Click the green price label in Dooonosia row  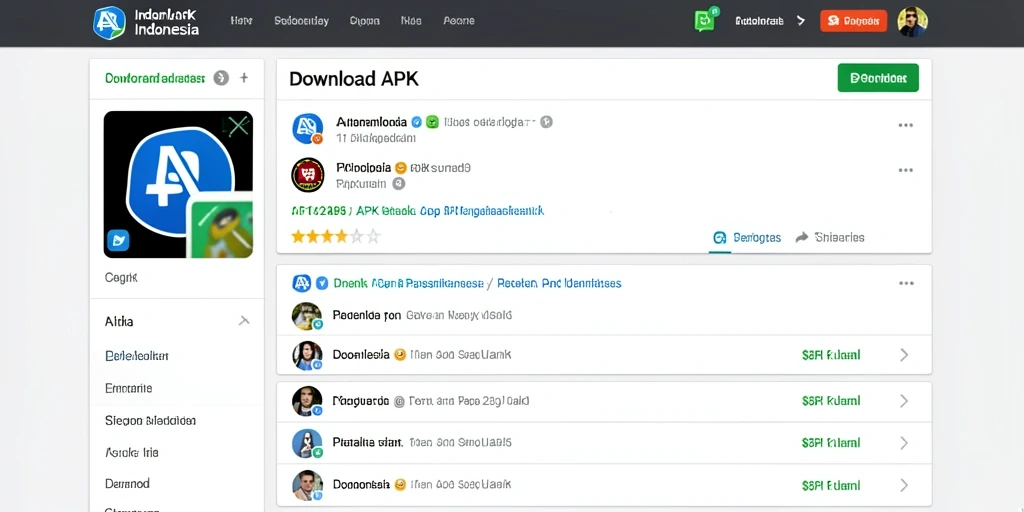click(x=831, y=485)
